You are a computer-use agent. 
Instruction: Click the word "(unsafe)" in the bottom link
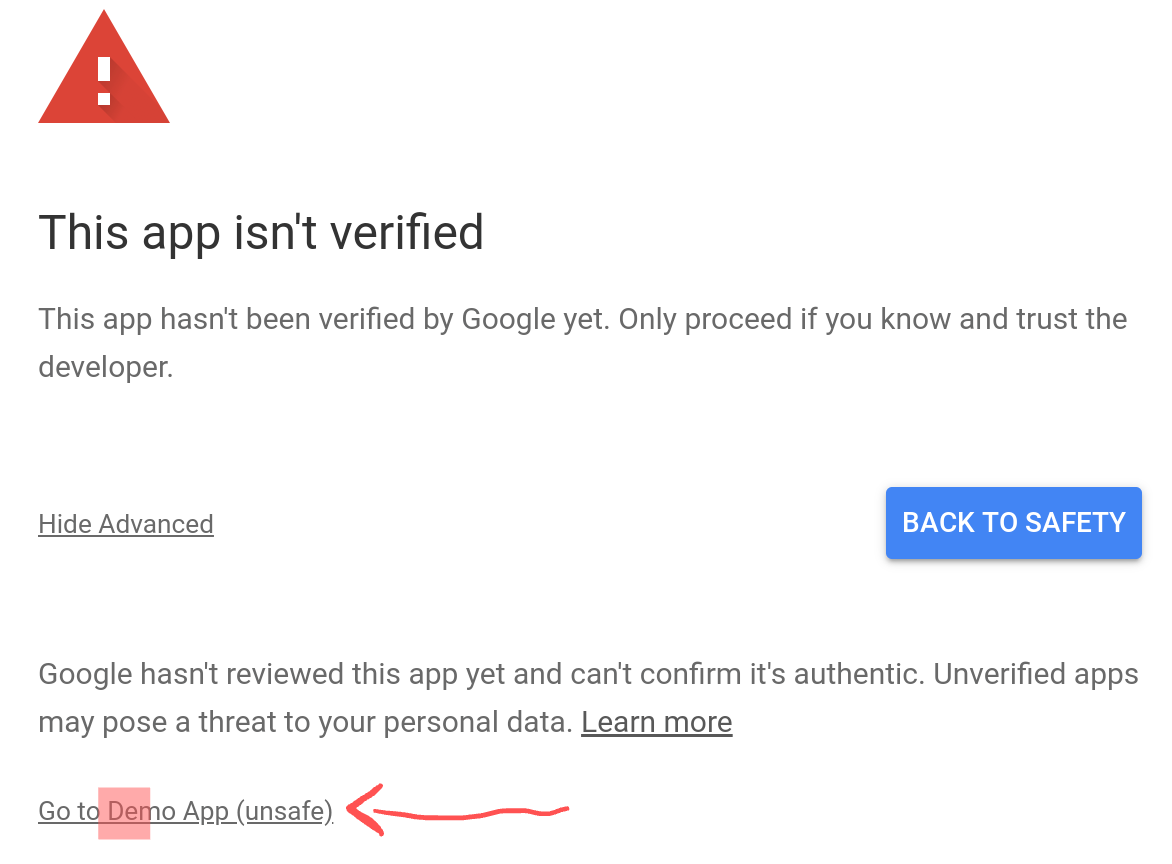tap(285, 811)
